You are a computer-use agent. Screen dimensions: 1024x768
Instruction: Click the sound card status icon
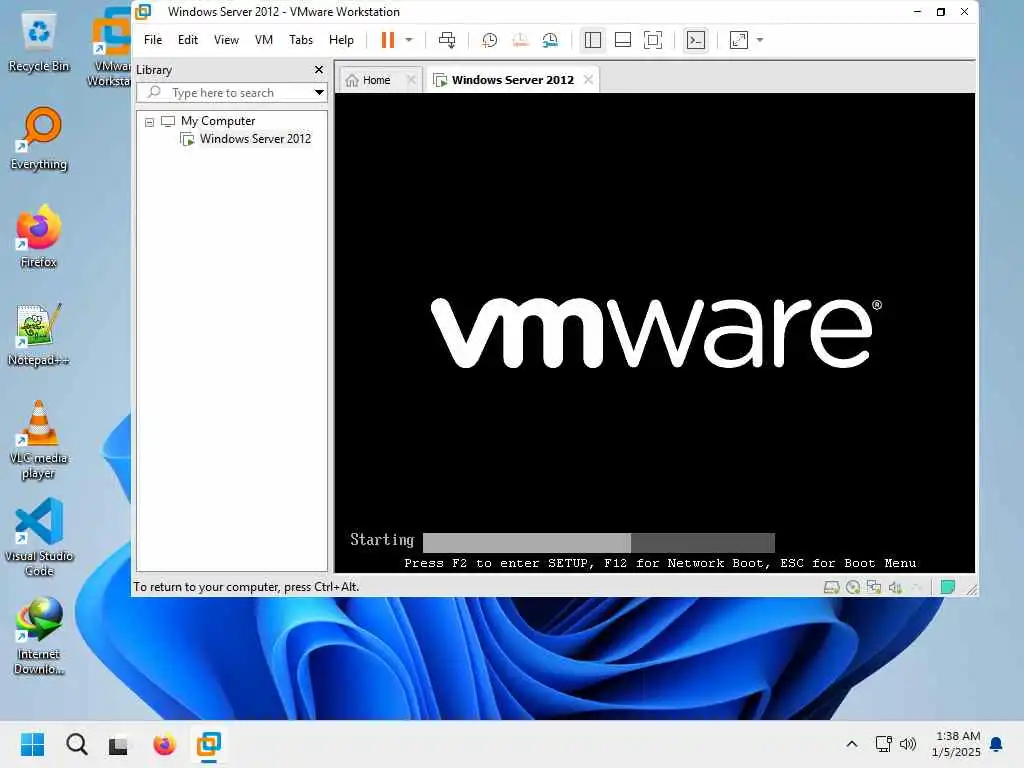click(x=895, y=587)
